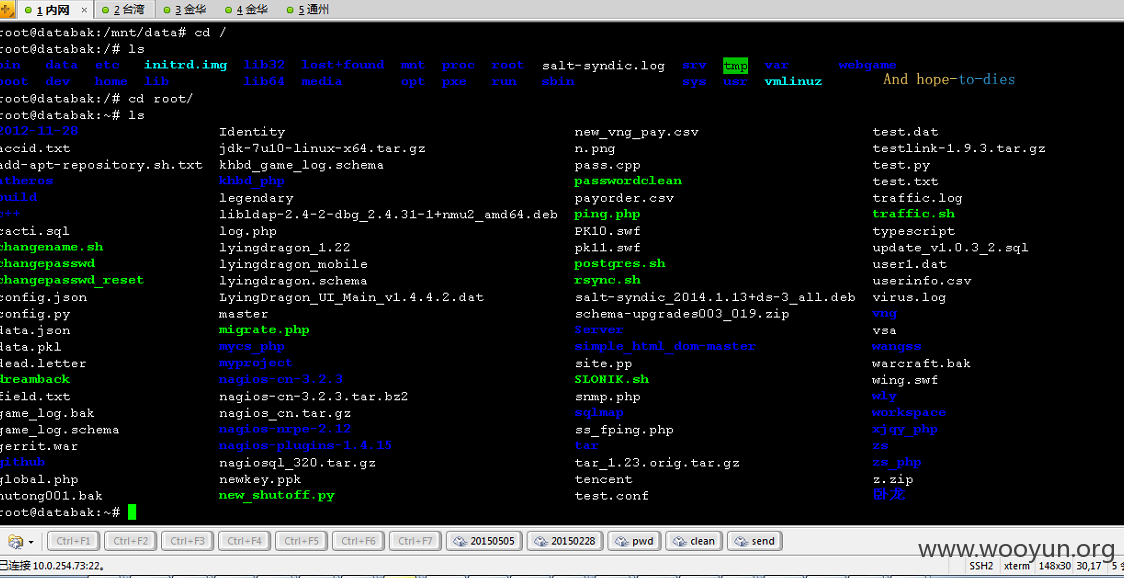Click testlink-1.9.3.tar.gz archive name
Viewport: 1124px width, 578px height.
[x=959, y=148]
